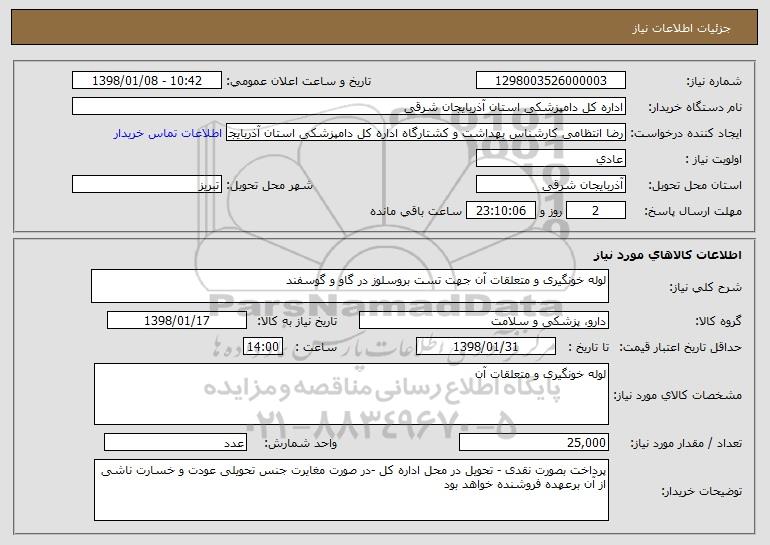The height and width of the screenshot is (545, 770).
Task: Click the need date field 1398/01/17
Action: (x=177, y=320)
